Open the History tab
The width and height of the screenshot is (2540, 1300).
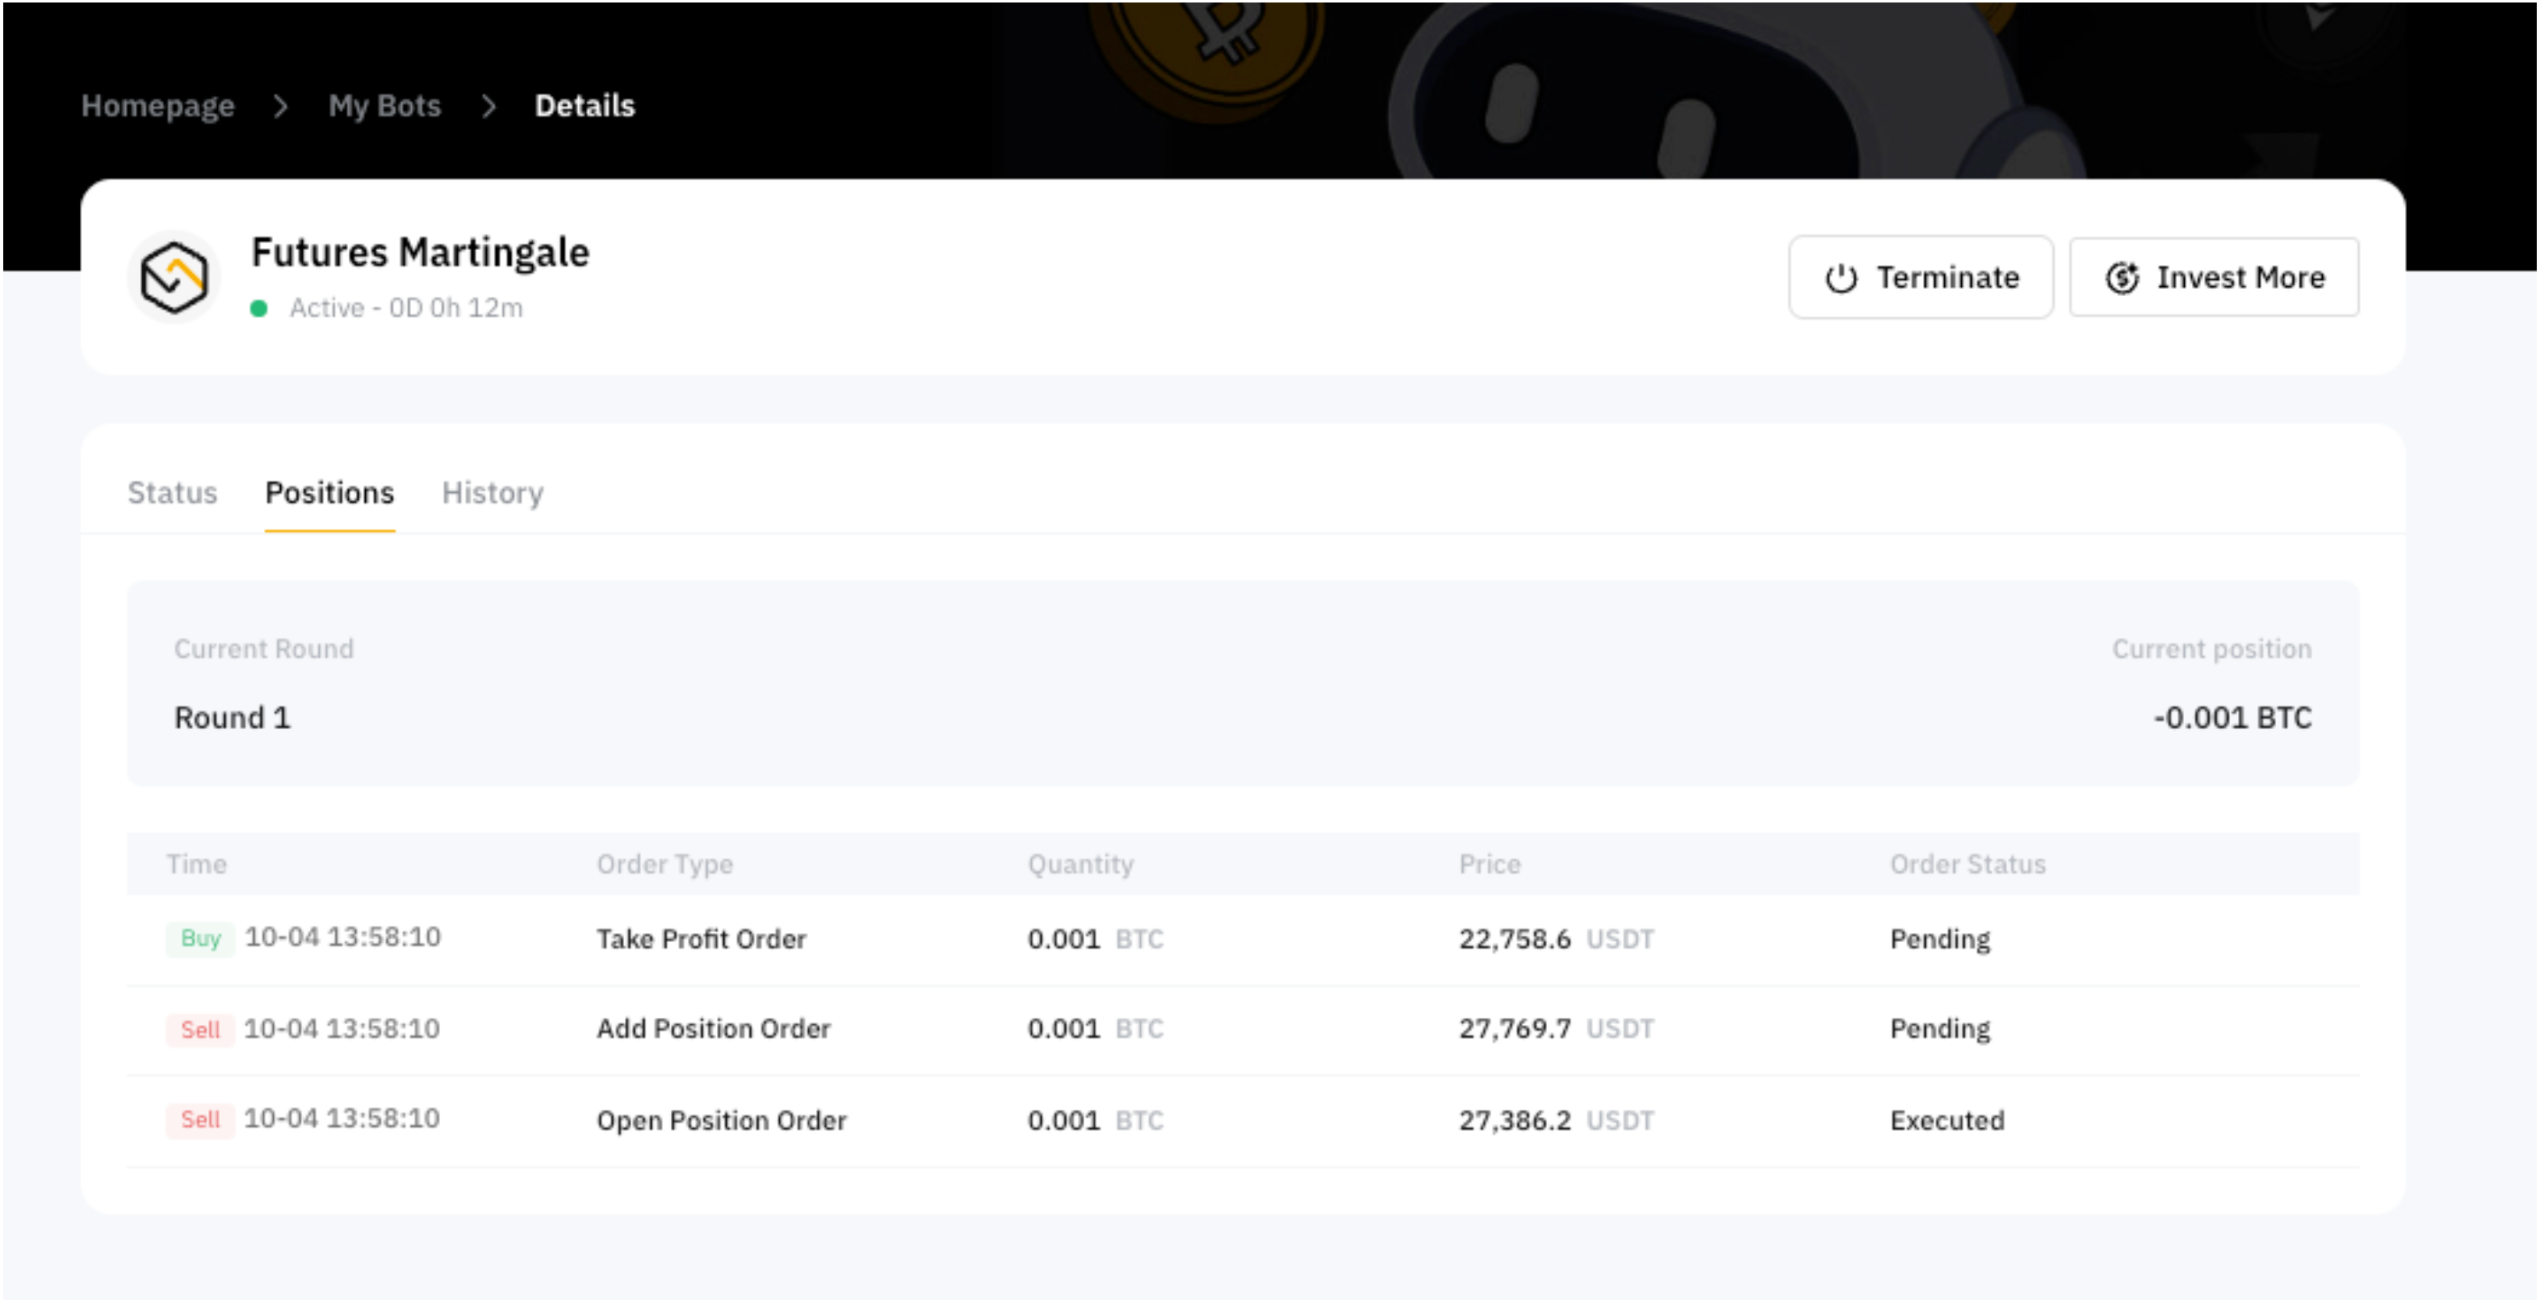(492, 493)
